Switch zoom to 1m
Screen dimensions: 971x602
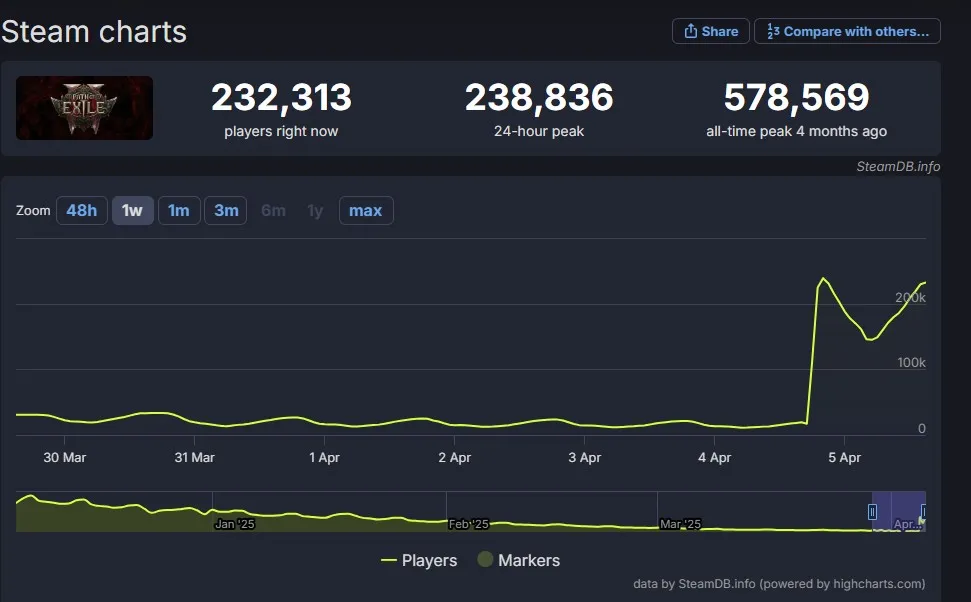[x=179, y=211]
